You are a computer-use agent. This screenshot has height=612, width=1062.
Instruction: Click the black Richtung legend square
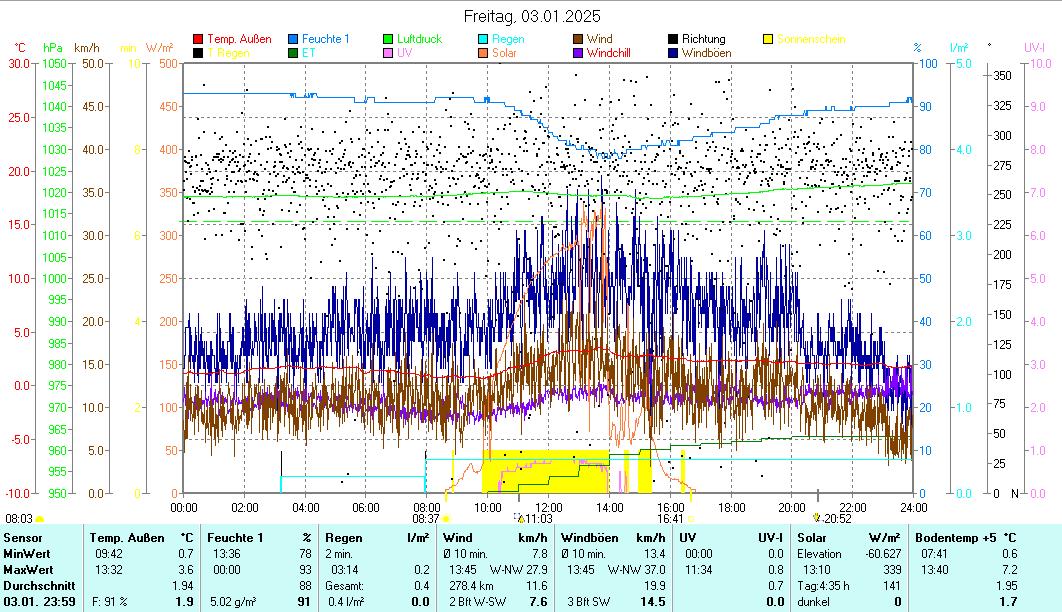point(674,39)
